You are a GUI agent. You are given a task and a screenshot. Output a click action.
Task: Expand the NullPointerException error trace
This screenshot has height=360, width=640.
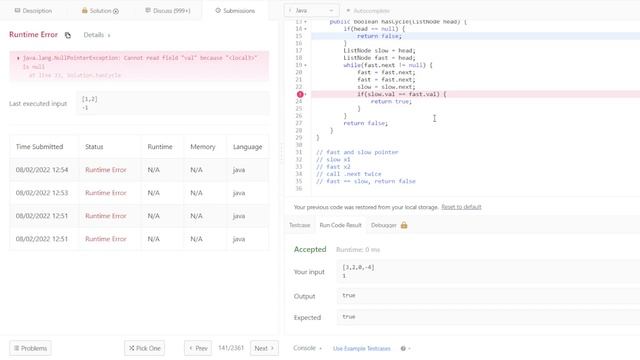(x=18, y=58)
